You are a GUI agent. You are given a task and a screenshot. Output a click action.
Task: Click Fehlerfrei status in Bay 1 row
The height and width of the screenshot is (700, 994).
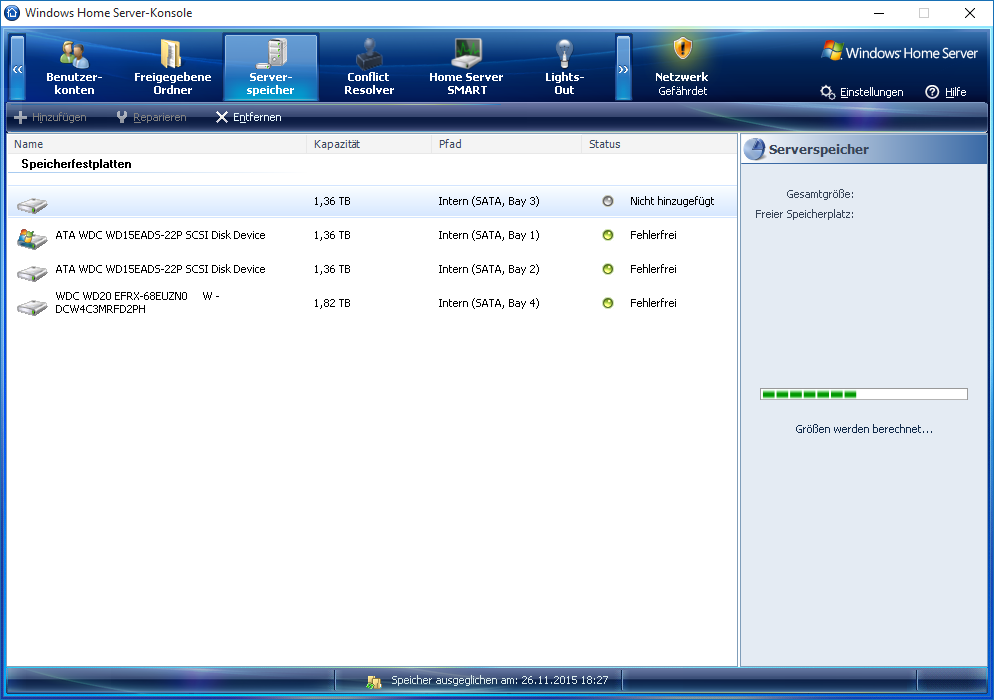point(653,235)
